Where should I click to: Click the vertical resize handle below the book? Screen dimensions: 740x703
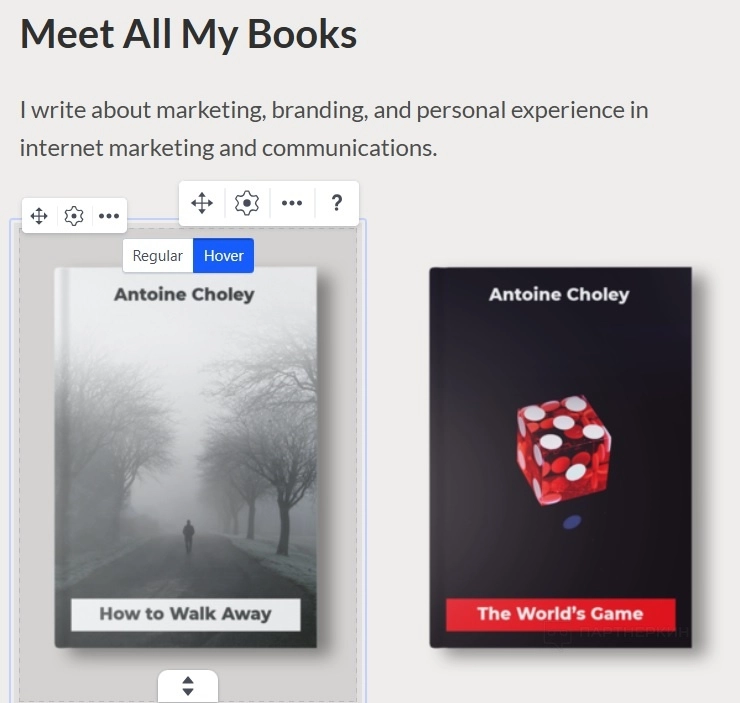coord(188,686)
